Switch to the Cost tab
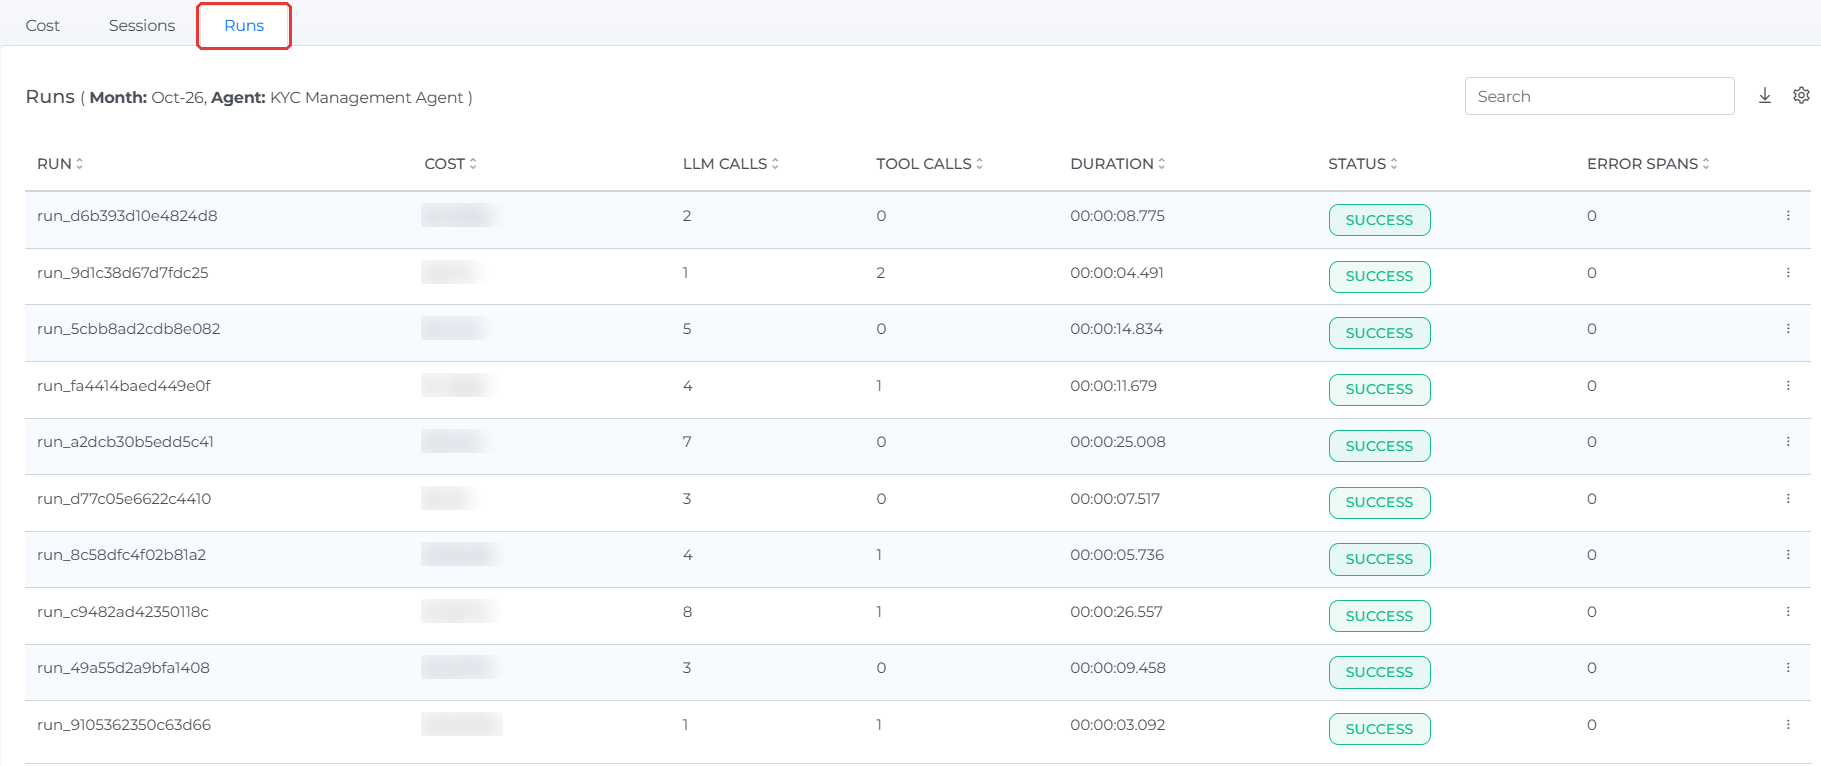Screen dimensions: 1821x766 click(x=43, y=25)
